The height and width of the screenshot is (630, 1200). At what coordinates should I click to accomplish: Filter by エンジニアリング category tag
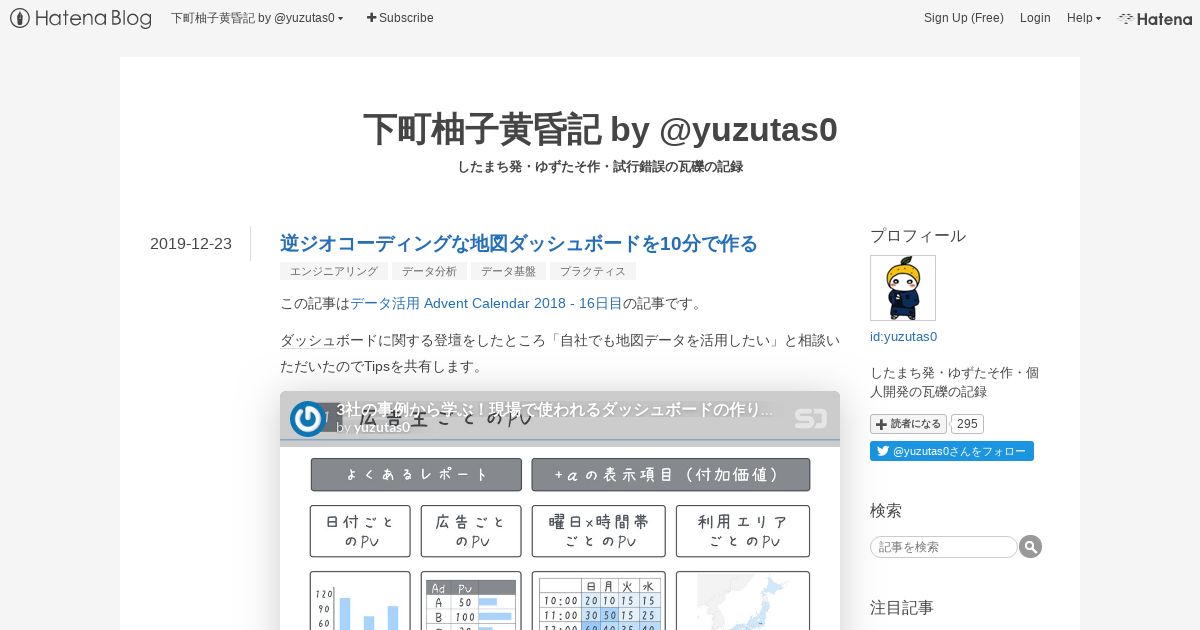[334, 271]
